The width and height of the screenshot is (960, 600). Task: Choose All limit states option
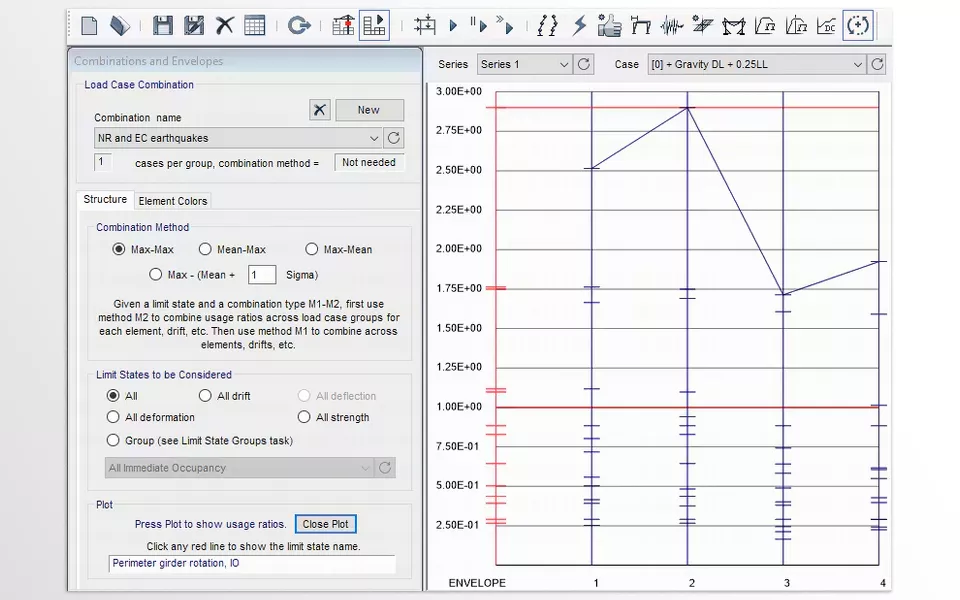click(113, 396)
